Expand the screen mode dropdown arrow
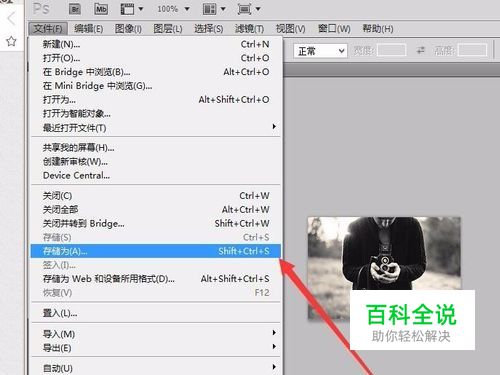The image size is (500, 375). point(258,9)
